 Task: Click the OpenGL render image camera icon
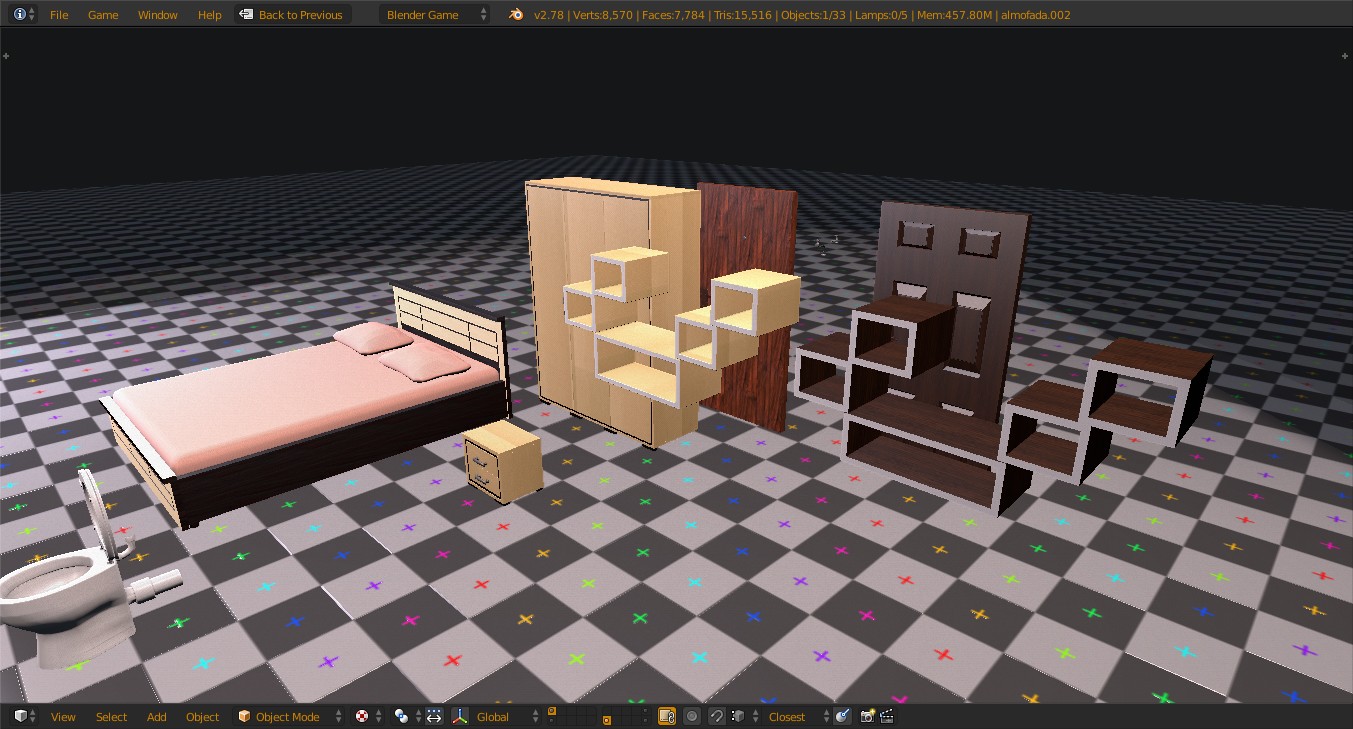coord(867,716)
